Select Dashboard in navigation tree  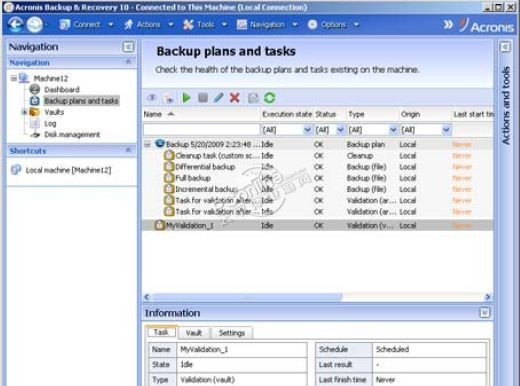point(62,89)
